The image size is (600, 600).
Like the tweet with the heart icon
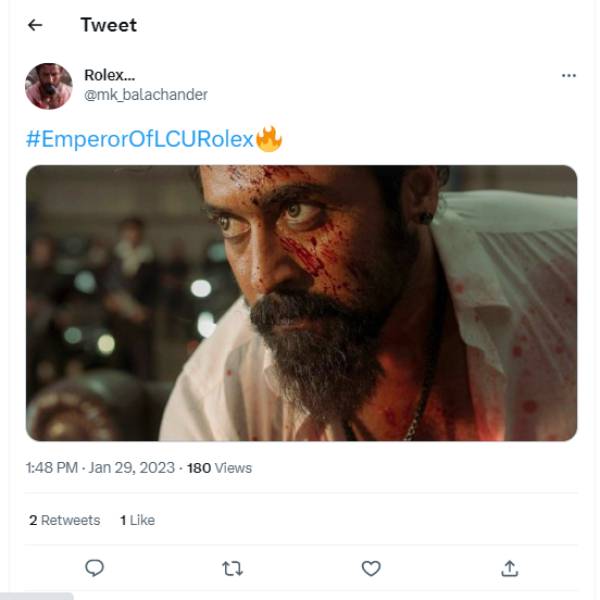point(371,568)
